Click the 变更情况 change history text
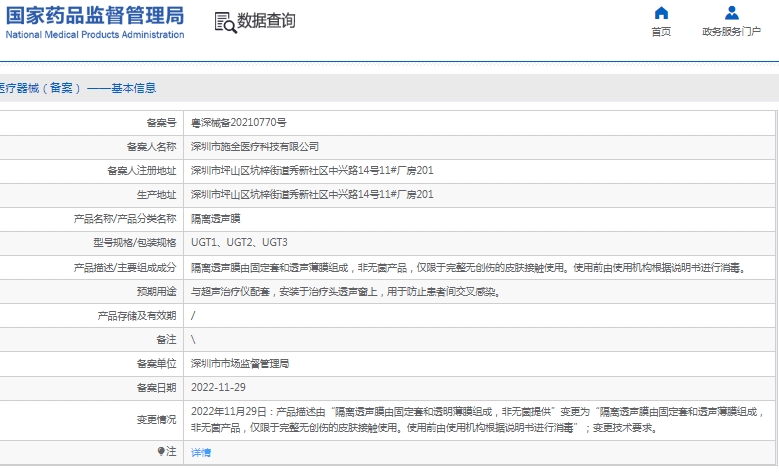The image size is (779, 472). [x=477, y=420]
